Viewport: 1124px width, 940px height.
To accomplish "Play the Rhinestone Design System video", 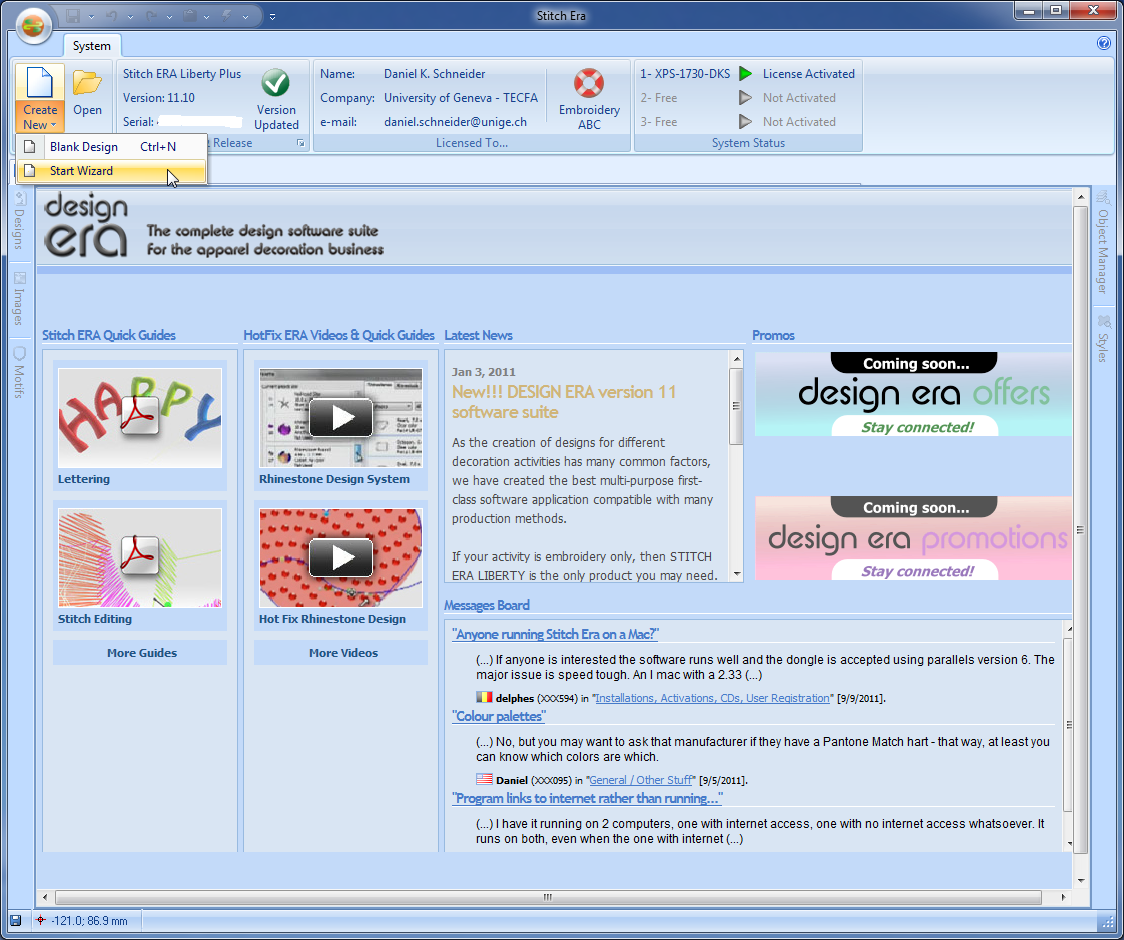I will [x=340, y=418].
